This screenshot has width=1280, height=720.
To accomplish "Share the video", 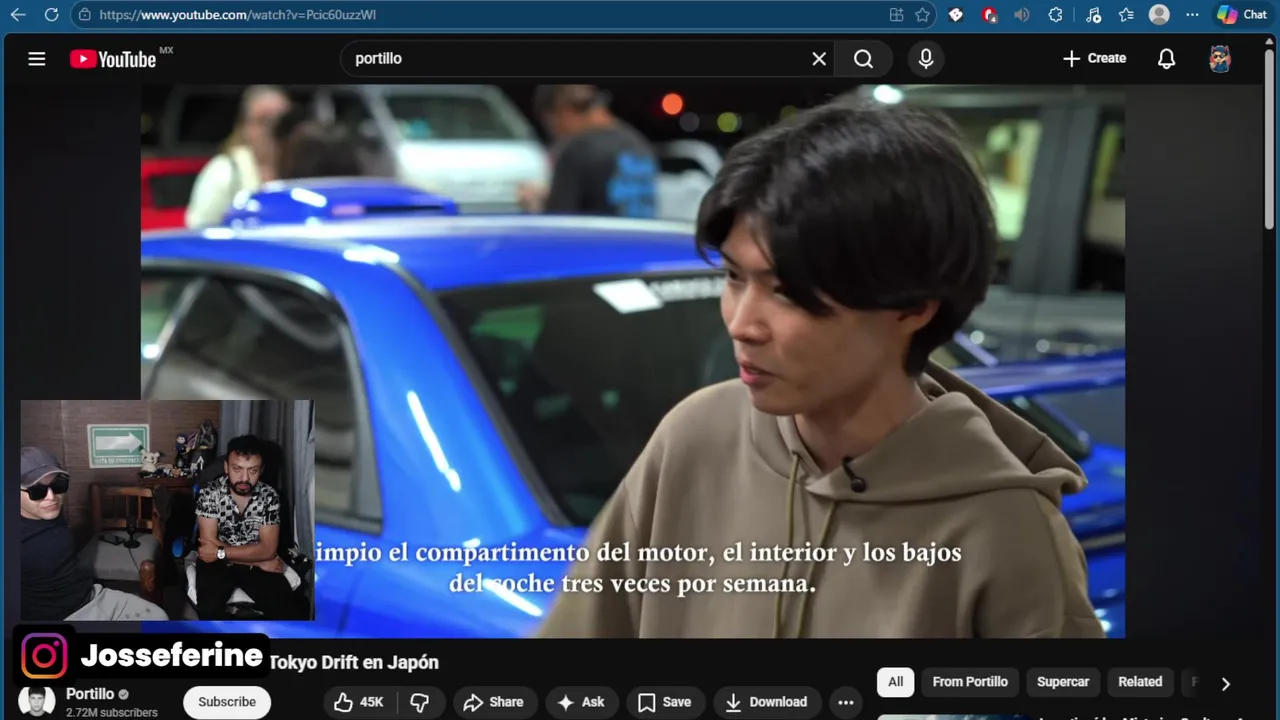I will 494,702.
